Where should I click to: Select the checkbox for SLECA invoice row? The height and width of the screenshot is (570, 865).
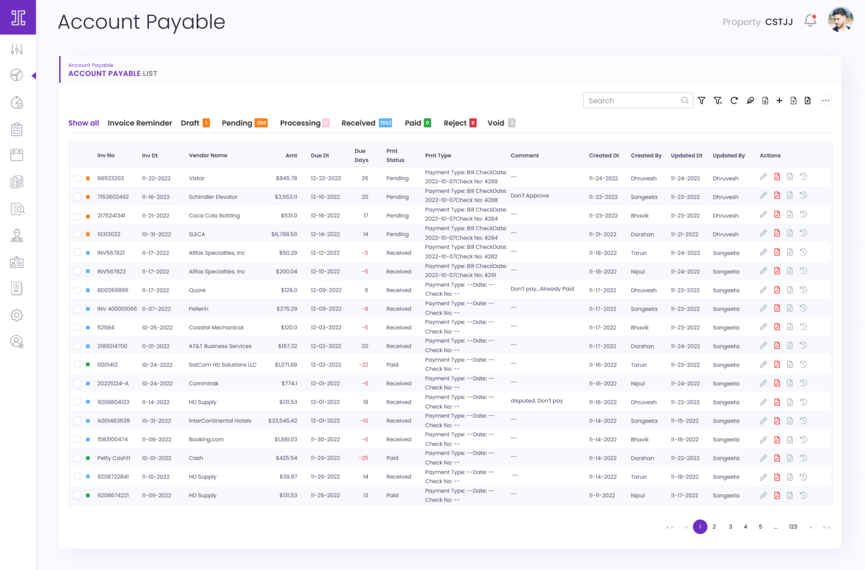pyautogui.click(x=77, y=234)
